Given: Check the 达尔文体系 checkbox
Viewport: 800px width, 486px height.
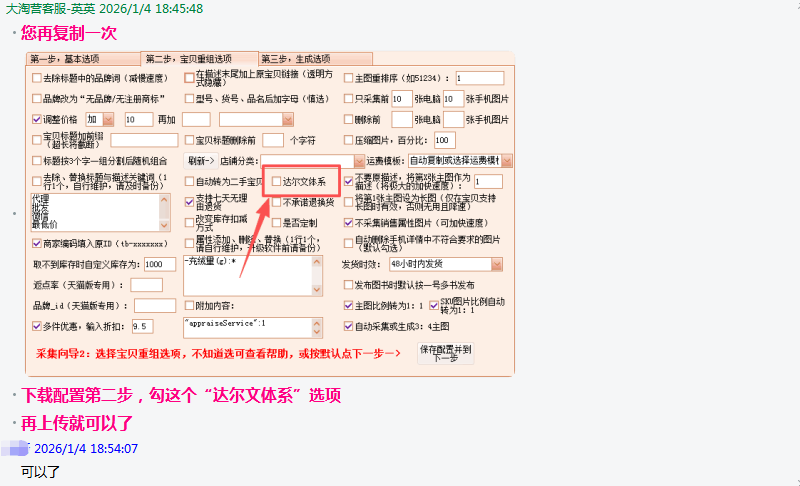Looking at the screenshot, I should (x=277, y=182).
